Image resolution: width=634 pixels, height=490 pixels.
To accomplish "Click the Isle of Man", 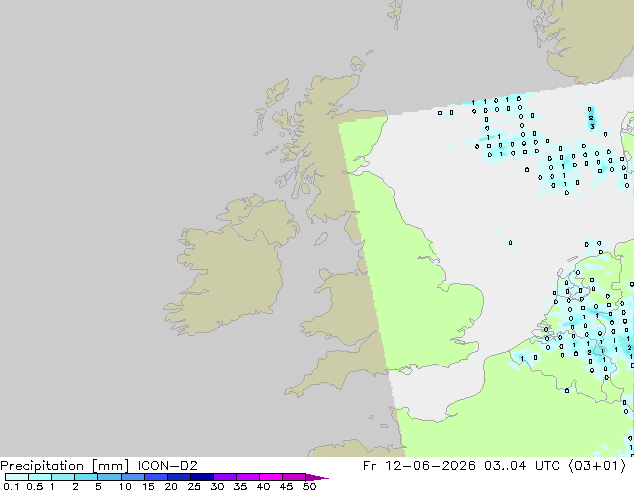I will [x=321, y=239].
